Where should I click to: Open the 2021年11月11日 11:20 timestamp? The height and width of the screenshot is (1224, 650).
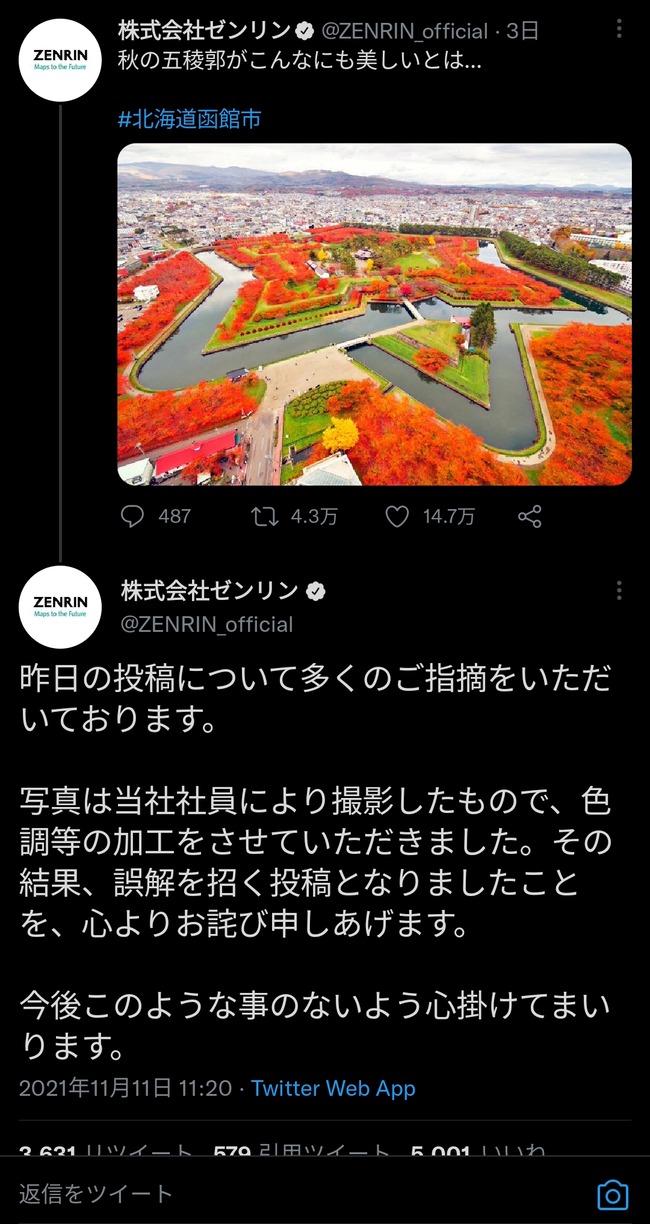(x=125, y=1088)
